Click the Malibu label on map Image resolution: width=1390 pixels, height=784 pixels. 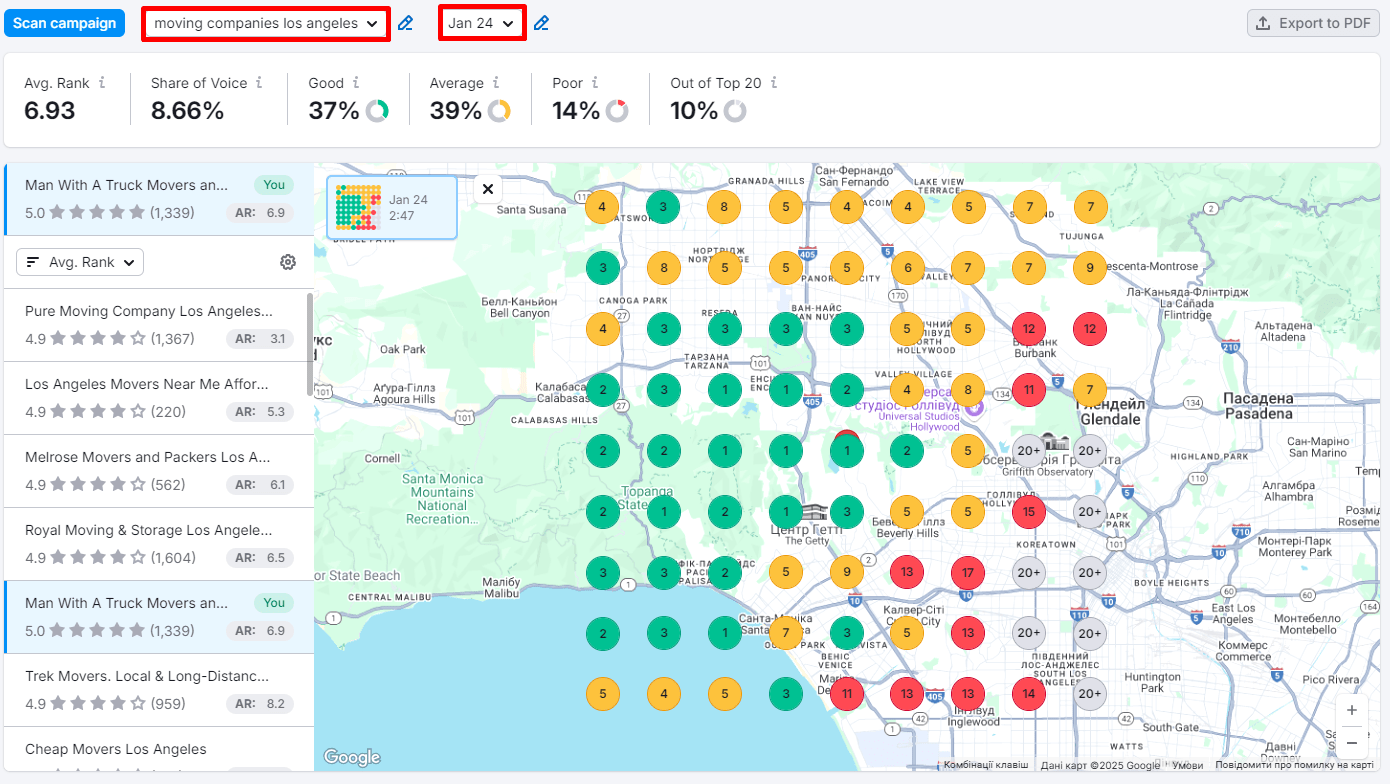(502, 587)
